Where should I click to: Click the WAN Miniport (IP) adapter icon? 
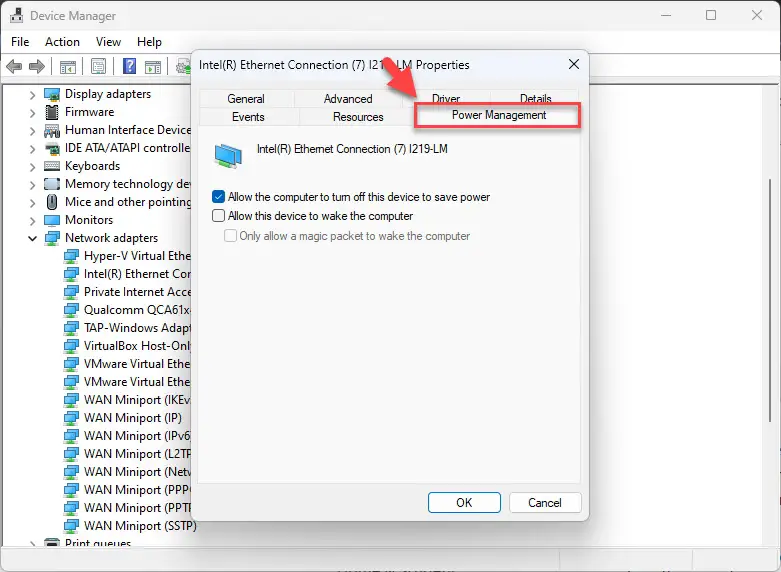coord(71,418)
